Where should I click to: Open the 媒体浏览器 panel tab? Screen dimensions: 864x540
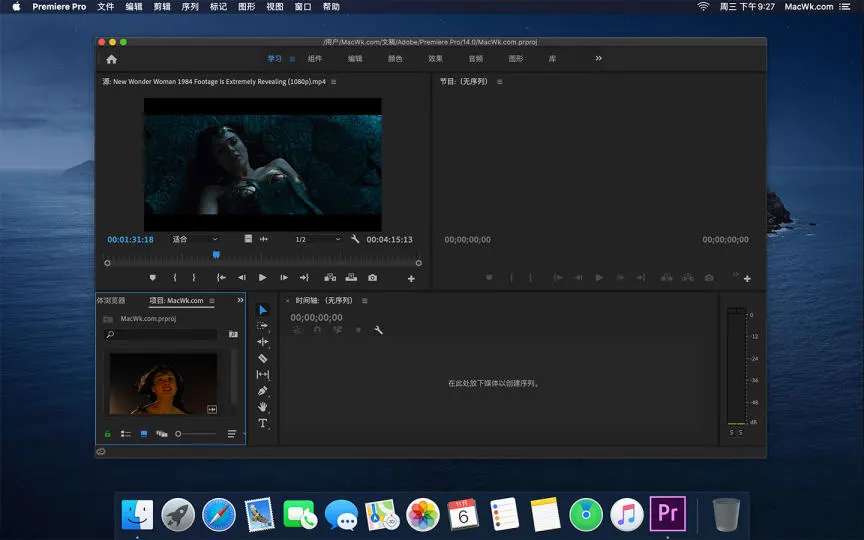pos(111,300)
